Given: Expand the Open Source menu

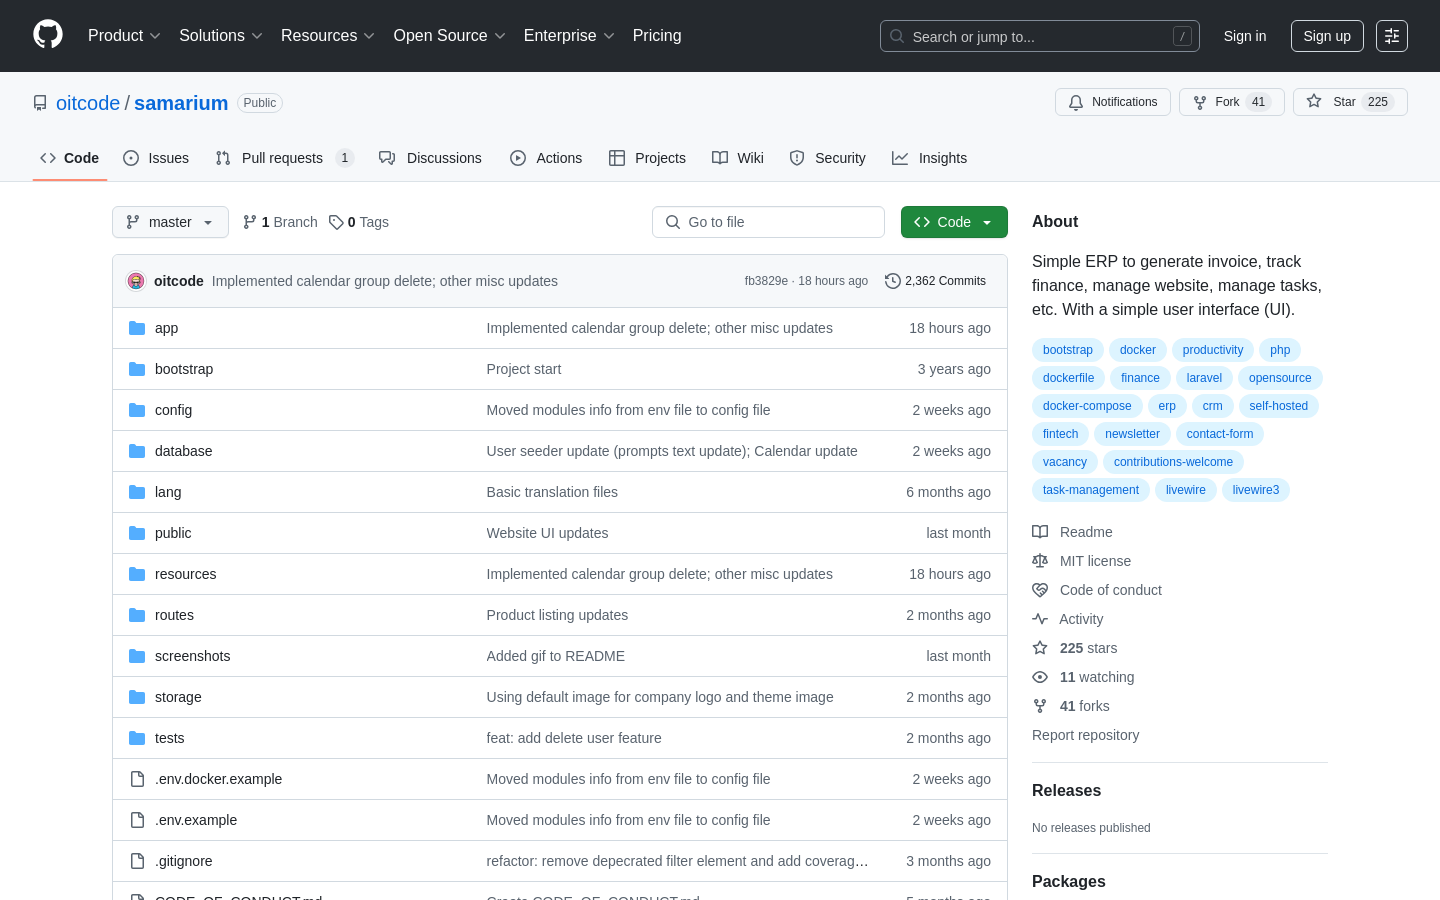Looking at the screenshot, I should 450,36.
